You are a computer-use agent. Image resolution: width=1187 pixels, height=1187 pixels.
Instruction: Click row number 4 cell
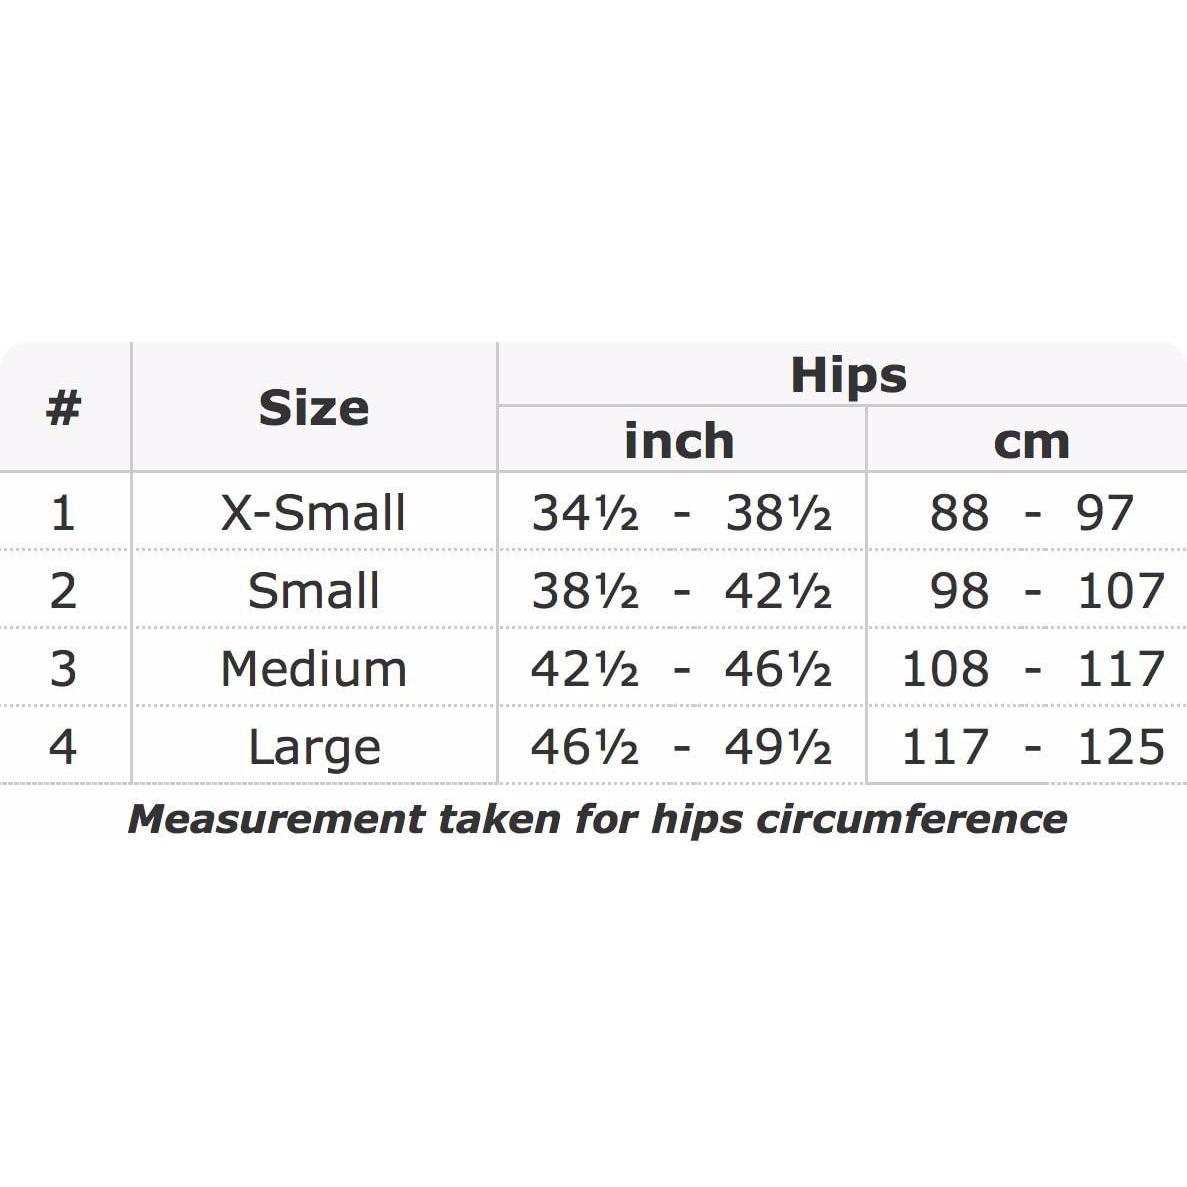[63, 747]
